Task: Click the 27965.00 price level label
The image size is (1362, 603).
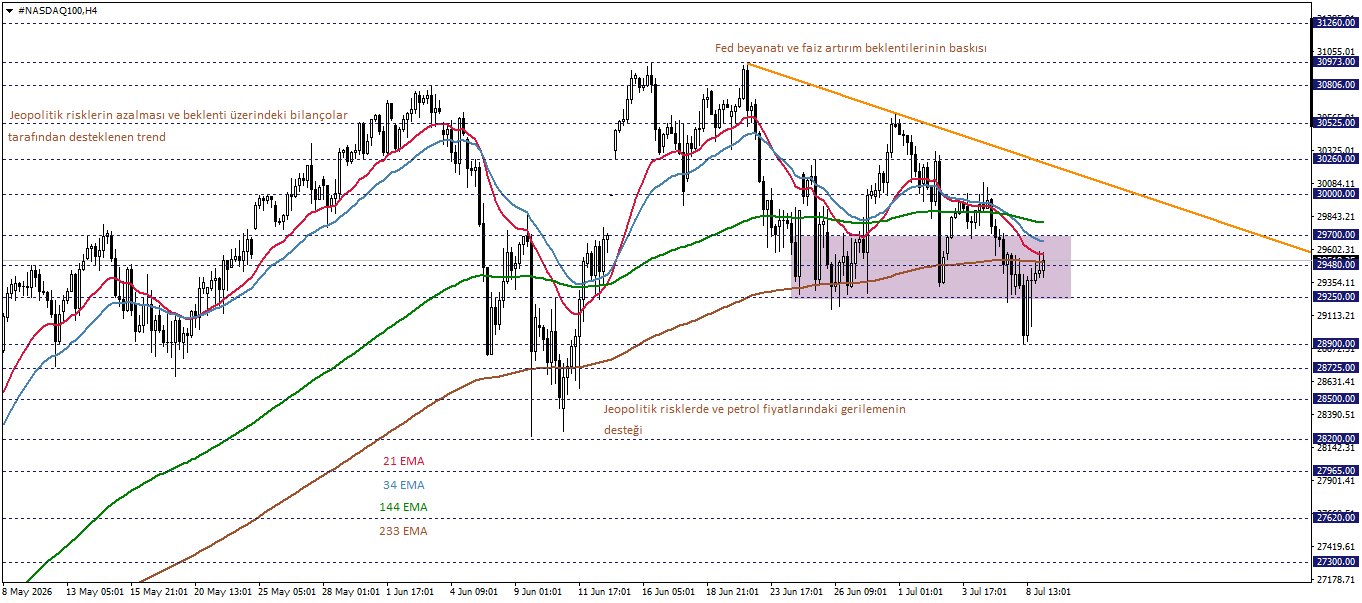Action: coord(1336,470)
